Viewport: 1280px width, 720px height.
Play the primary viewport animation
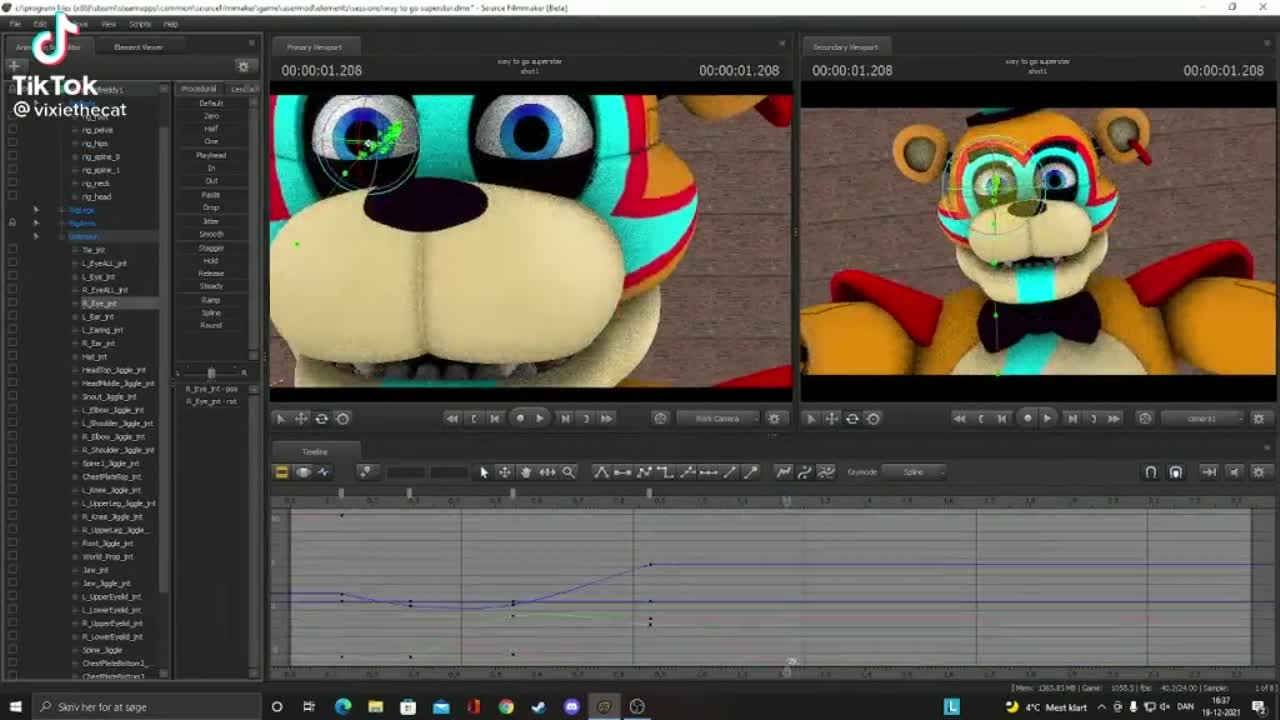click(x=540, y=419)
